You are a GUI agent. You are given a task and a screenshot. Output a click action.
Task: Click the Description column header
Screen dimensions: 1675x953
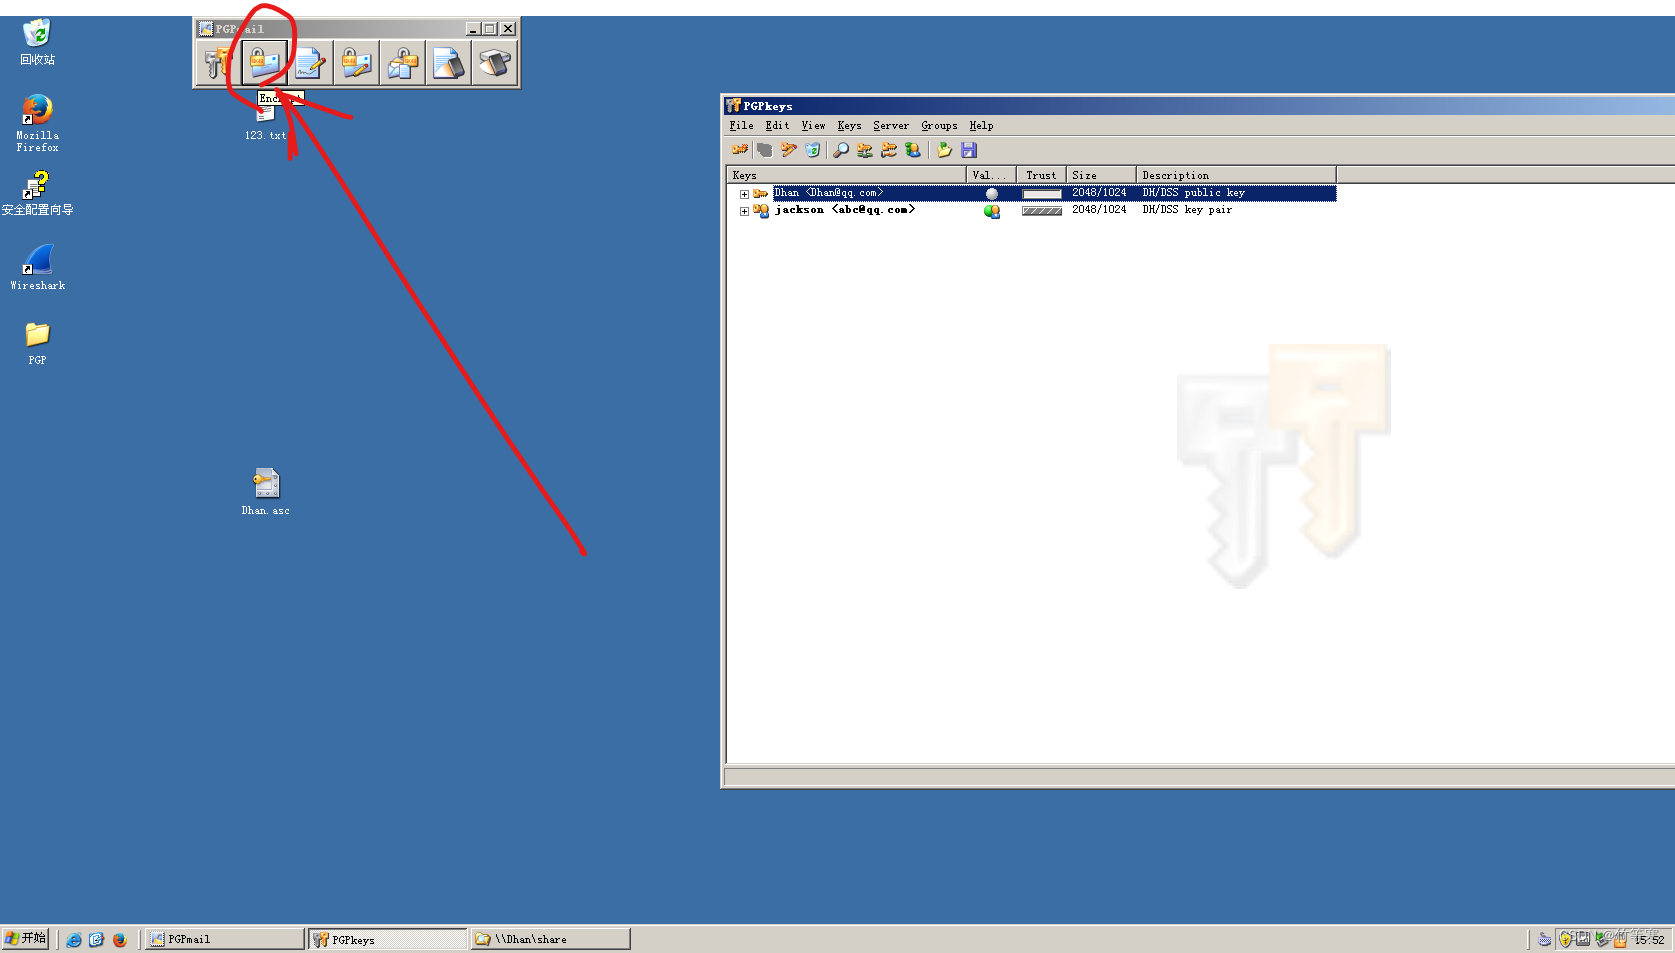1236,175
